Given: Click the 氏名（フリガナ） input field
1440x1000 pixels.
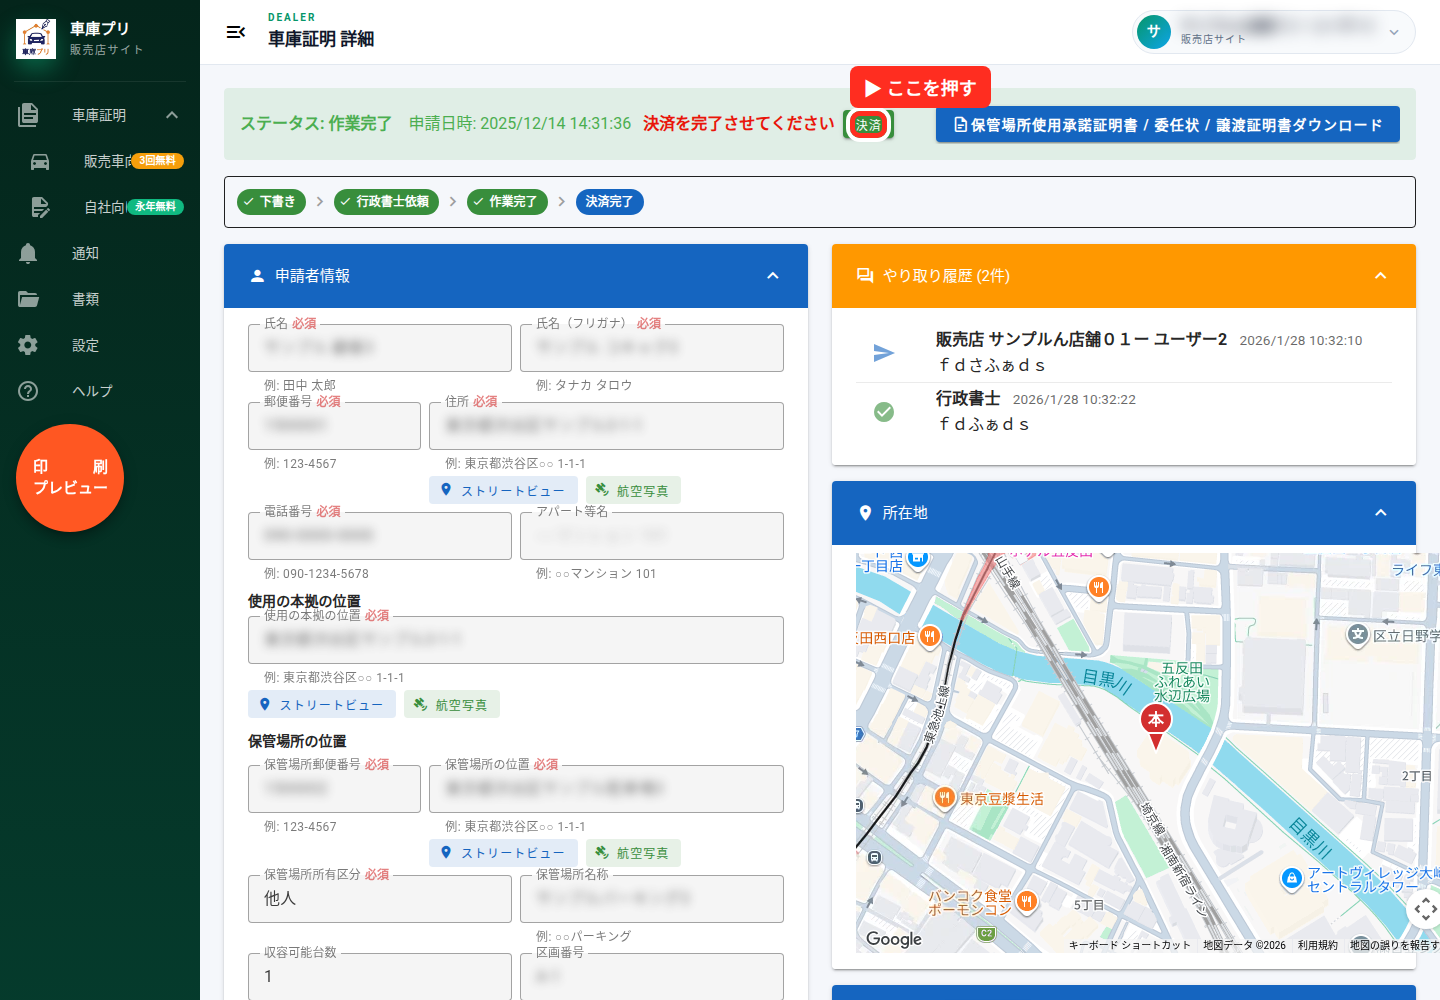Looking at the screenshot, I should (652, 348).
